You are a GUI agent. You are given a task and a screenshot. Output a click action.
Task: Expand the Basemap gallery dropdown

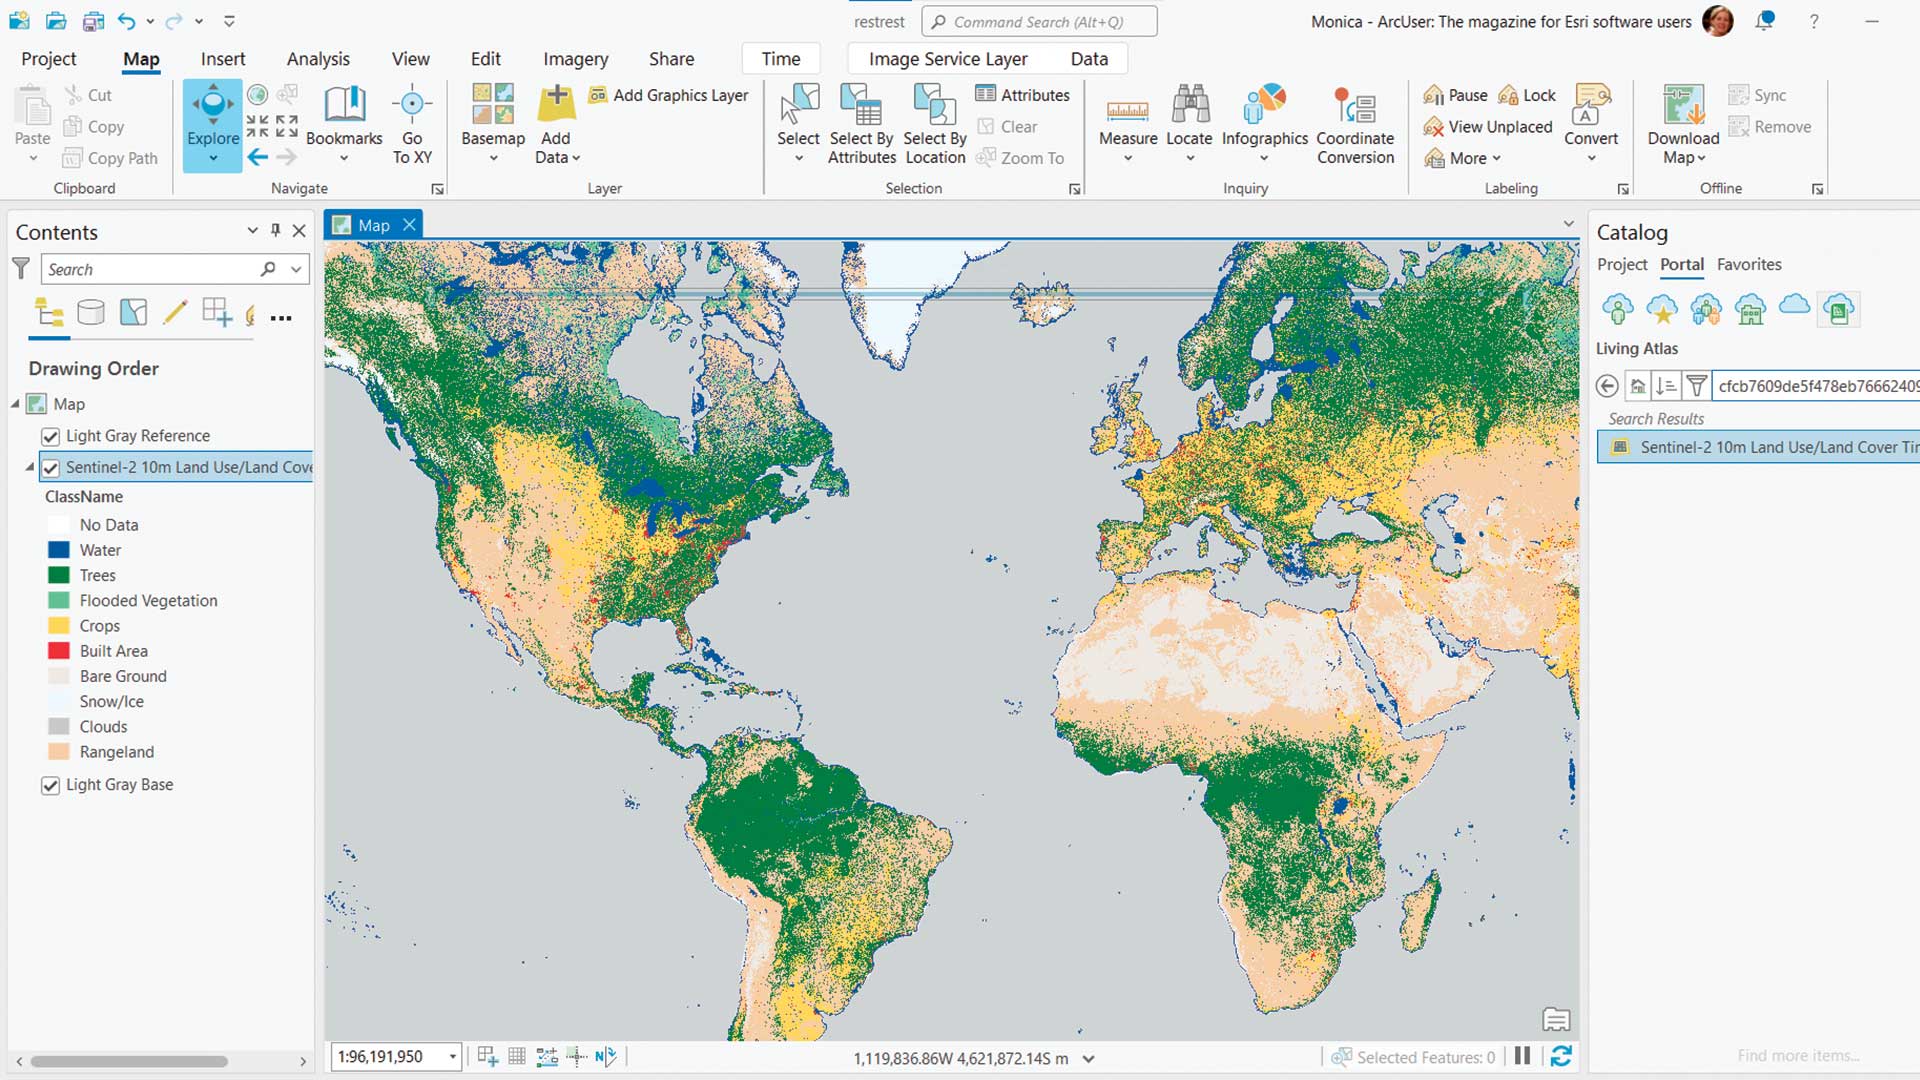(x=493, y=158)
